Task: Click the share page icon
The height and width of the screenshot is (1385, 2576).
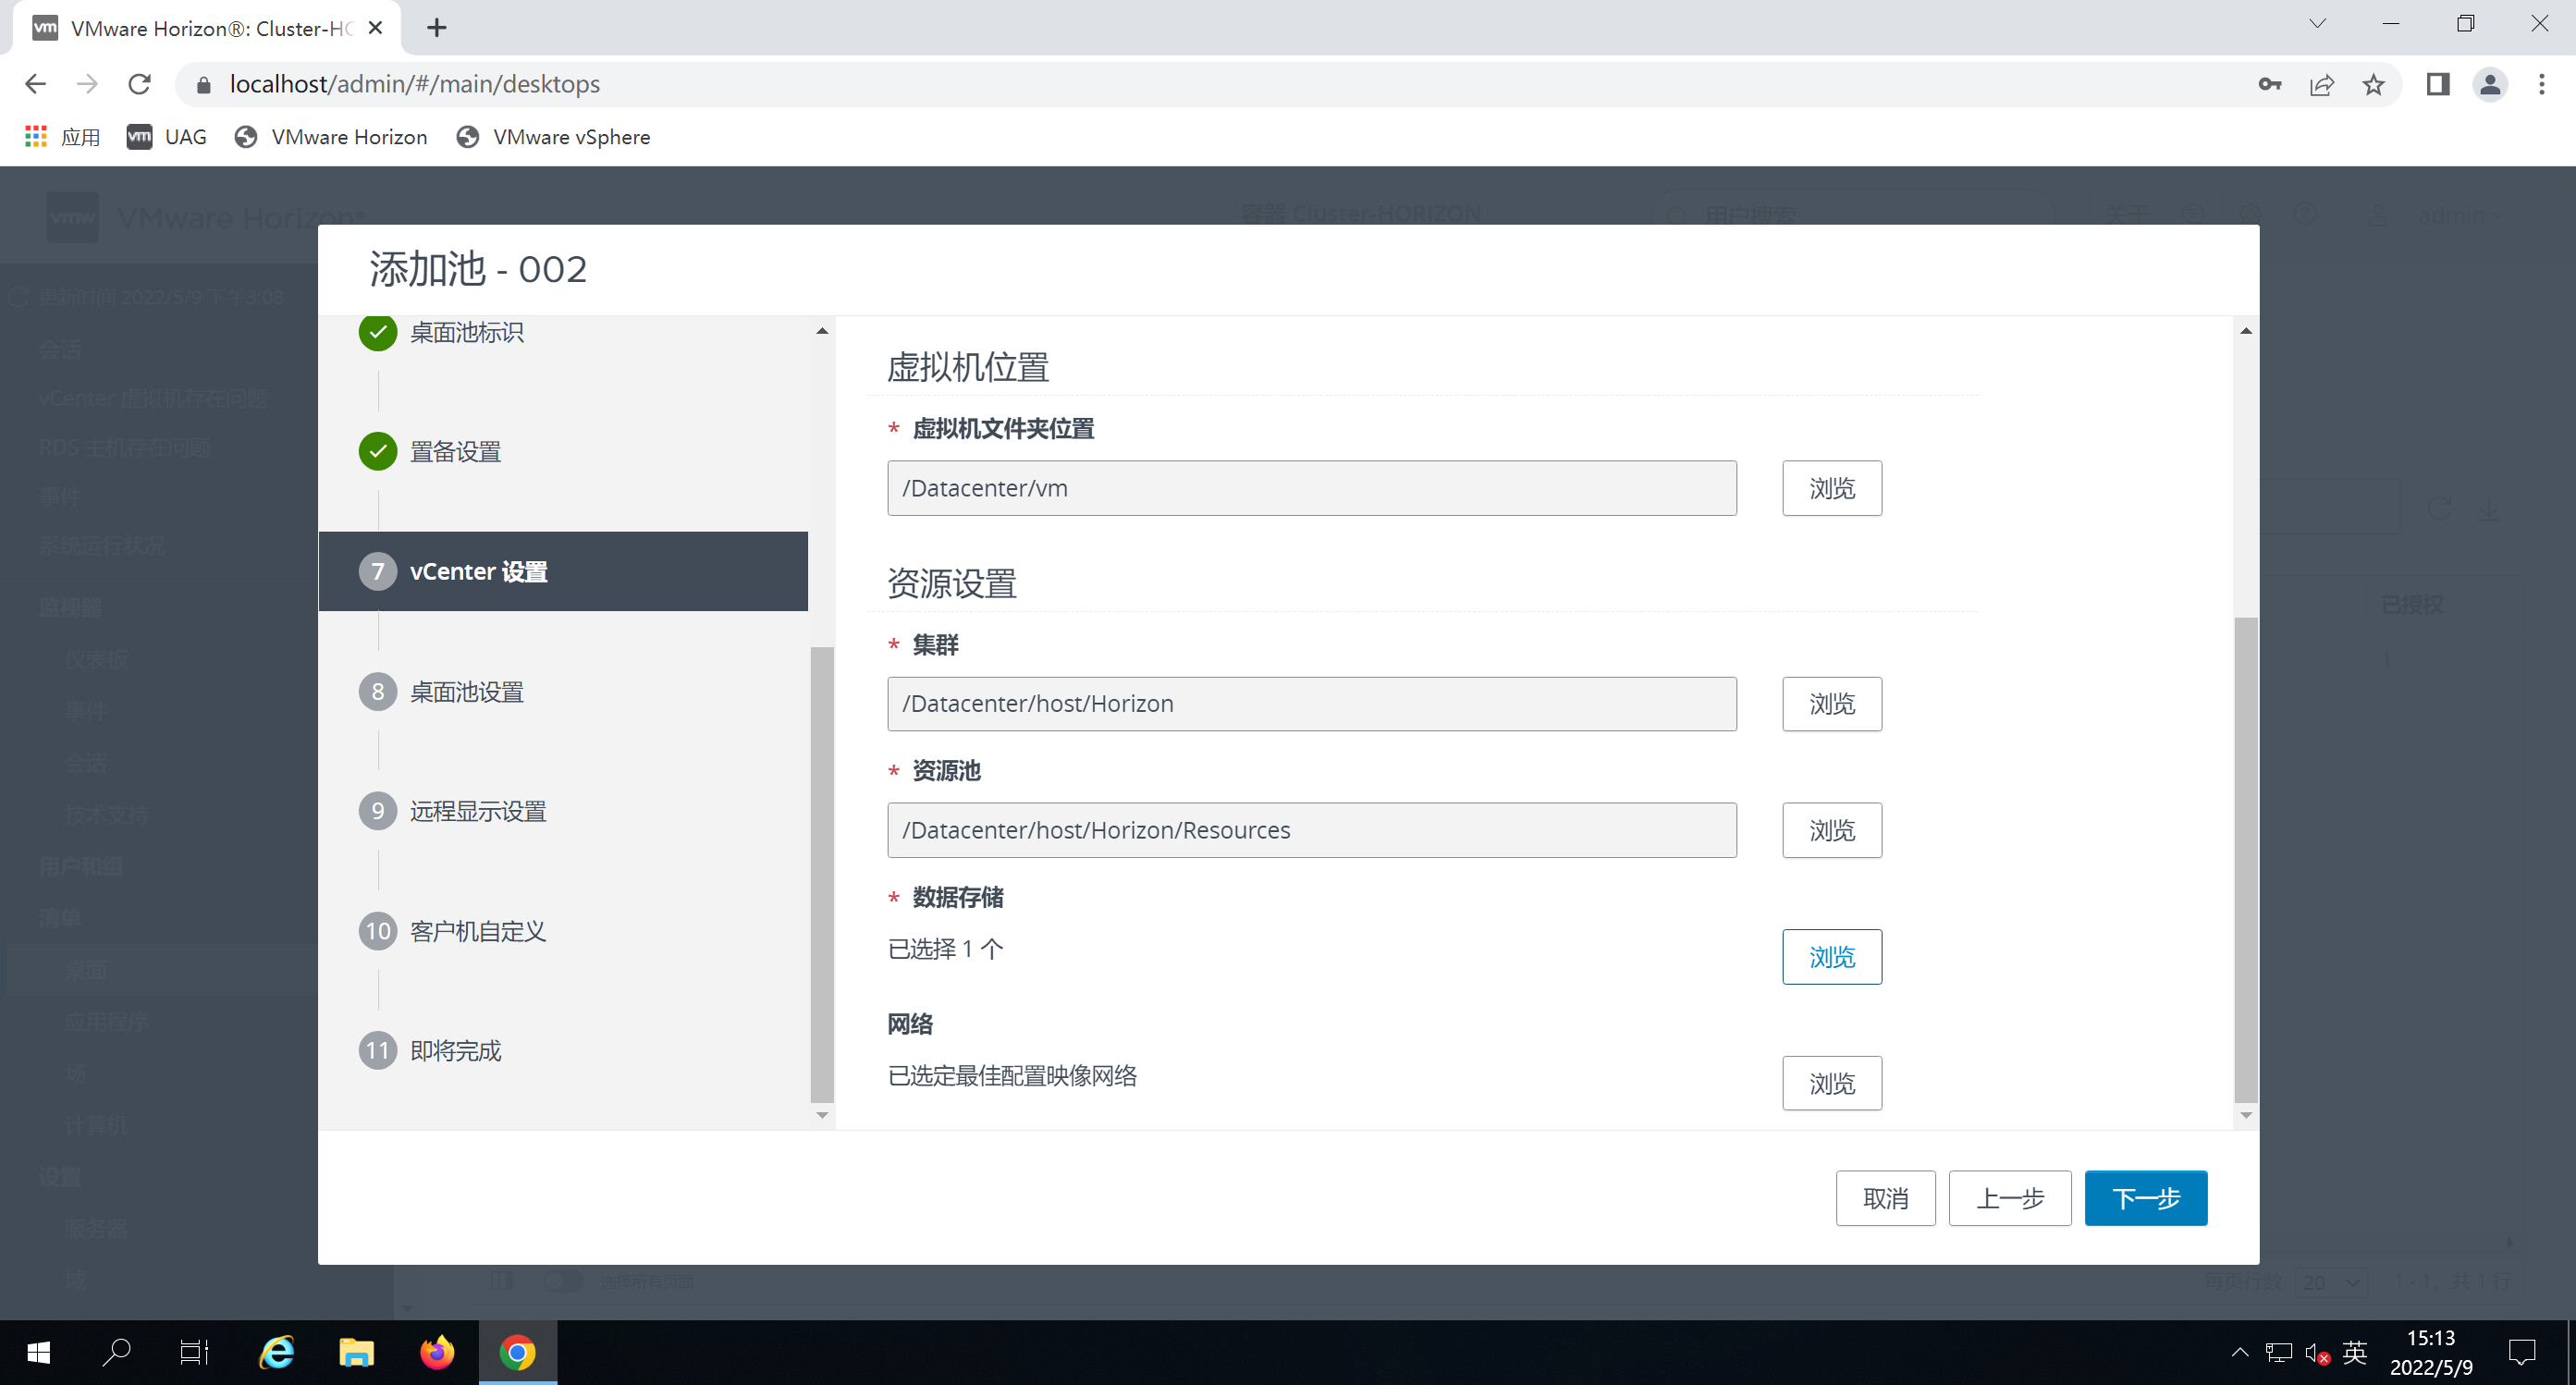Action: pos(2322,84)
